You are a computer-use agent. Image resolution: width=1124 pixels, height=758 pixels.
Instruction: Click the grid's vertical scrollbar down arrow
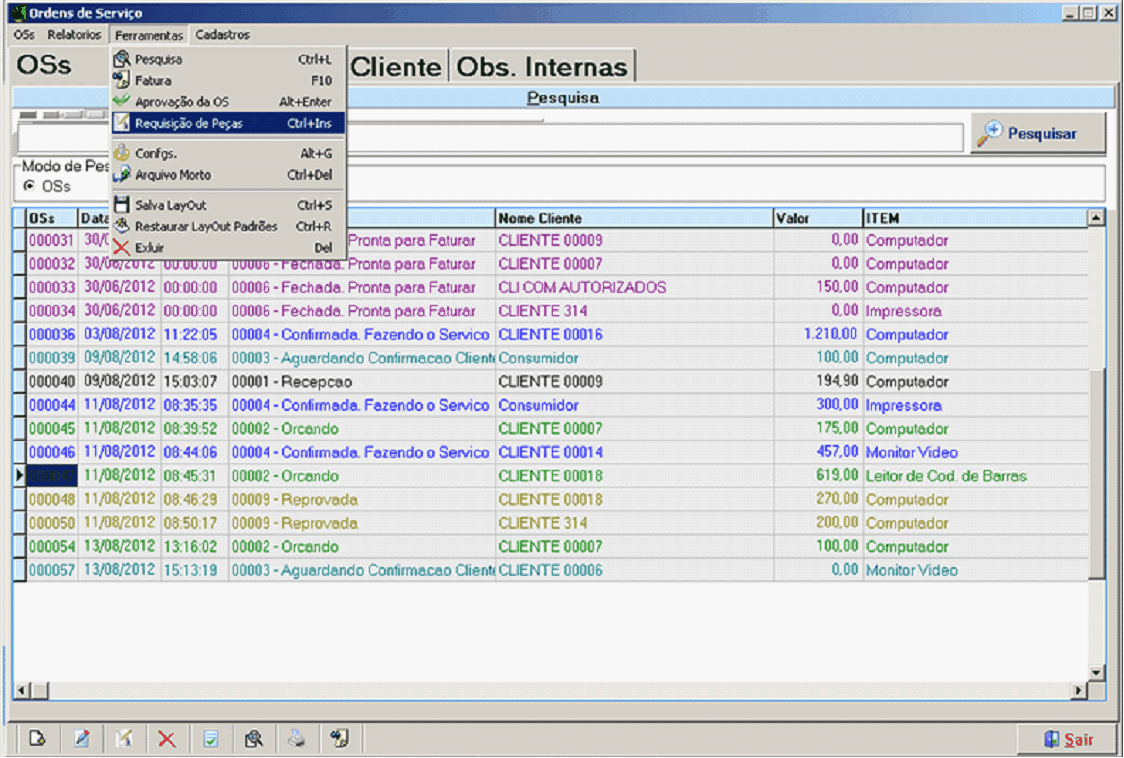[x=1096, y=672]
